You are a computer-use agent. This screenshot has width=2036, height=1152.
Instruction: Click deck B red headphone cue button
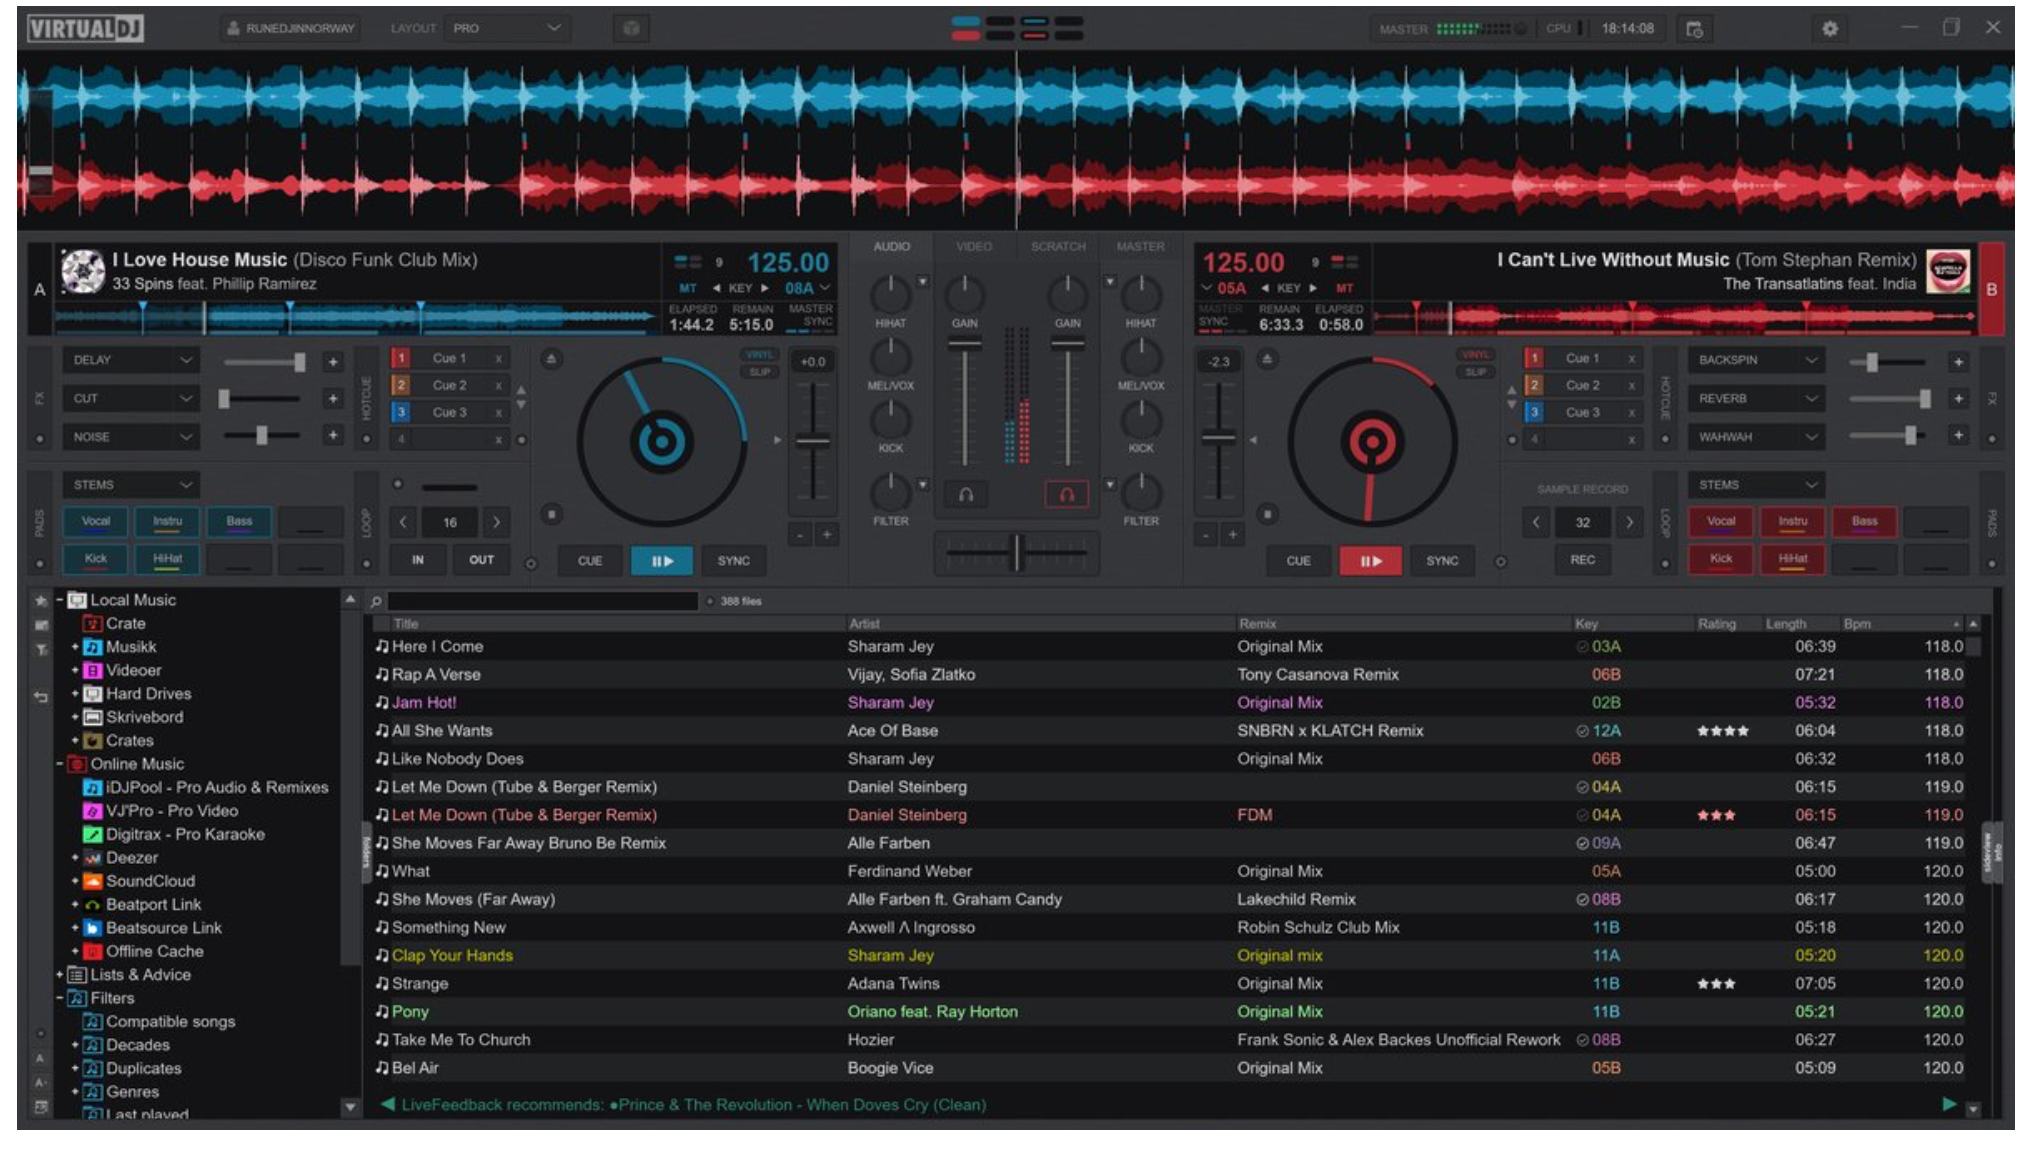[1066, 494]
